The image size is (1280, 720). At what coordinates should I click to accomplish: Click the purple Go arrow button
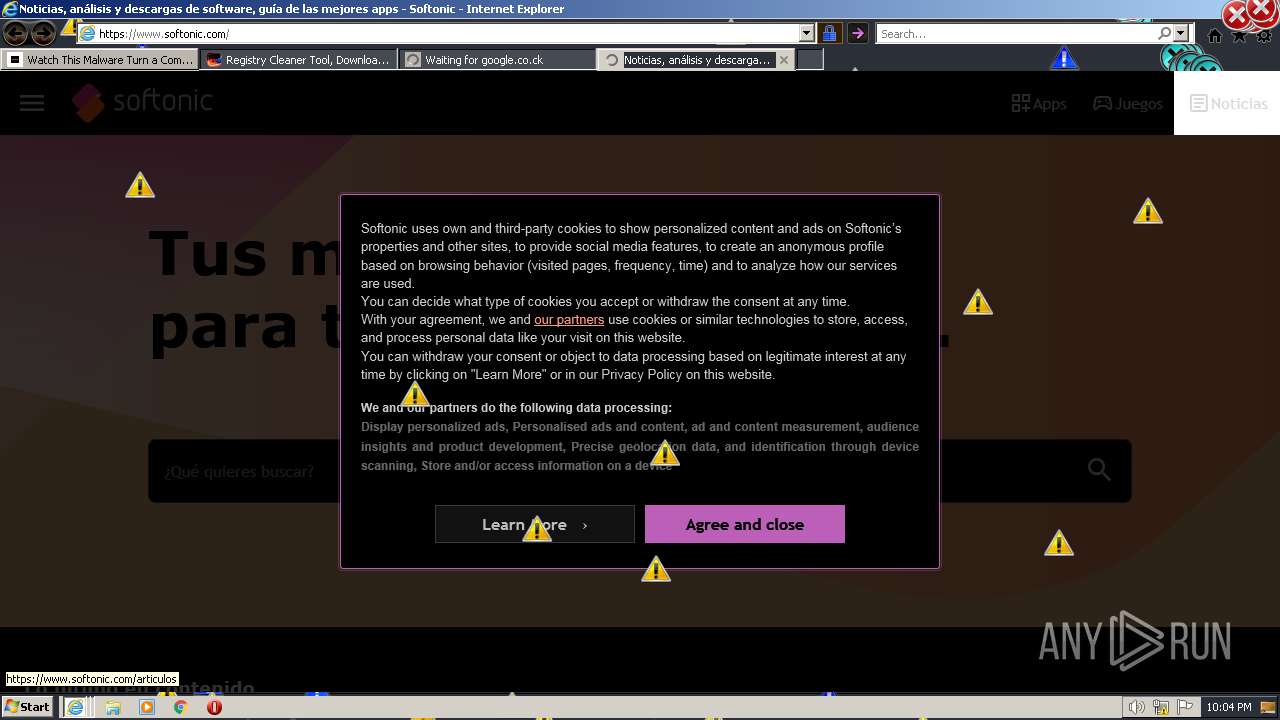(857, 34)
